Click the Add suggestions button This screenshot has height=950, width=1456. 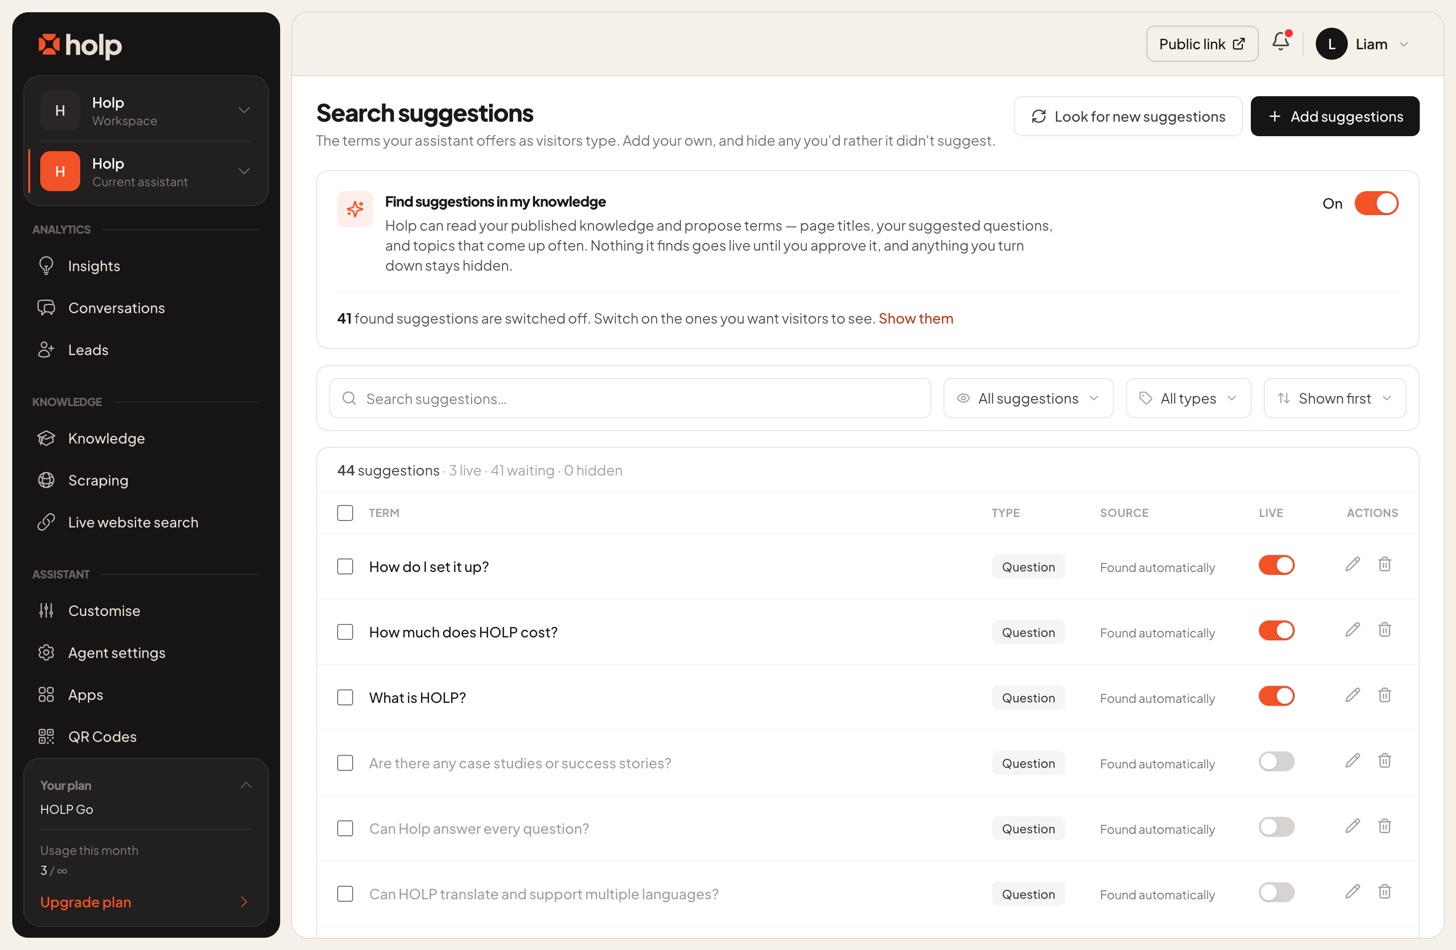click(x=1335, y=116)
